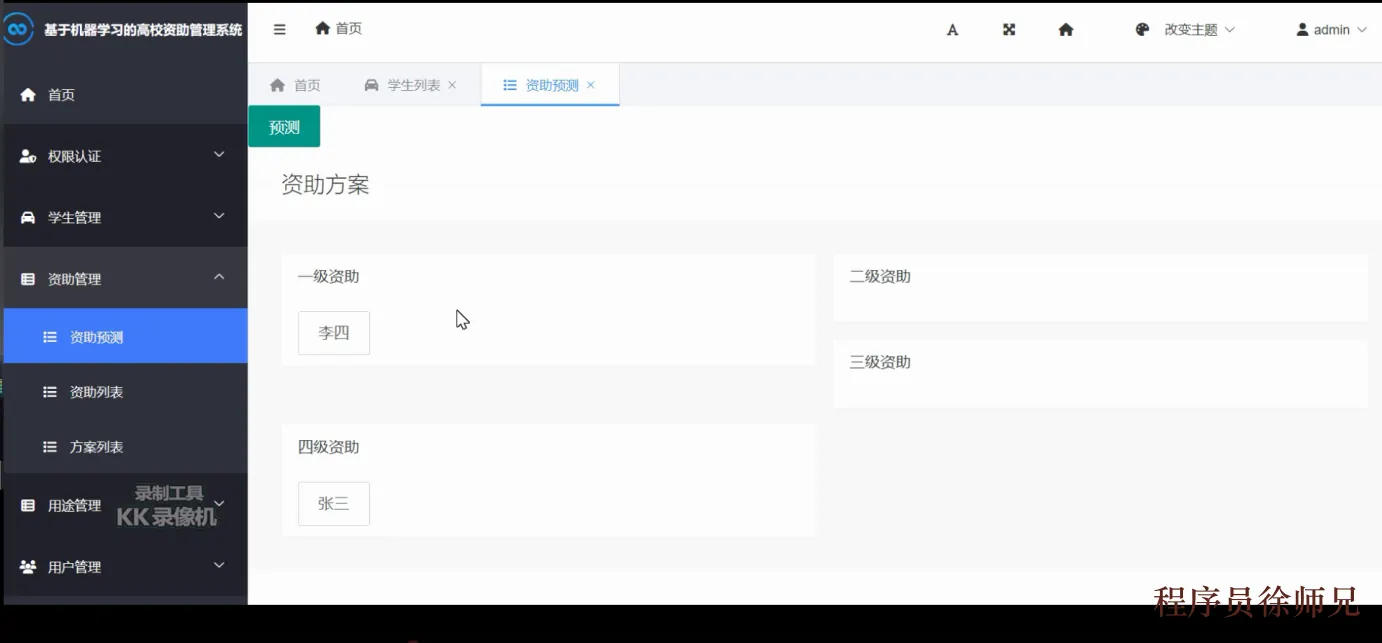Screen dimensions: 1382x643
Task: Click the 张三 student tag
Action: pos(334,504)
